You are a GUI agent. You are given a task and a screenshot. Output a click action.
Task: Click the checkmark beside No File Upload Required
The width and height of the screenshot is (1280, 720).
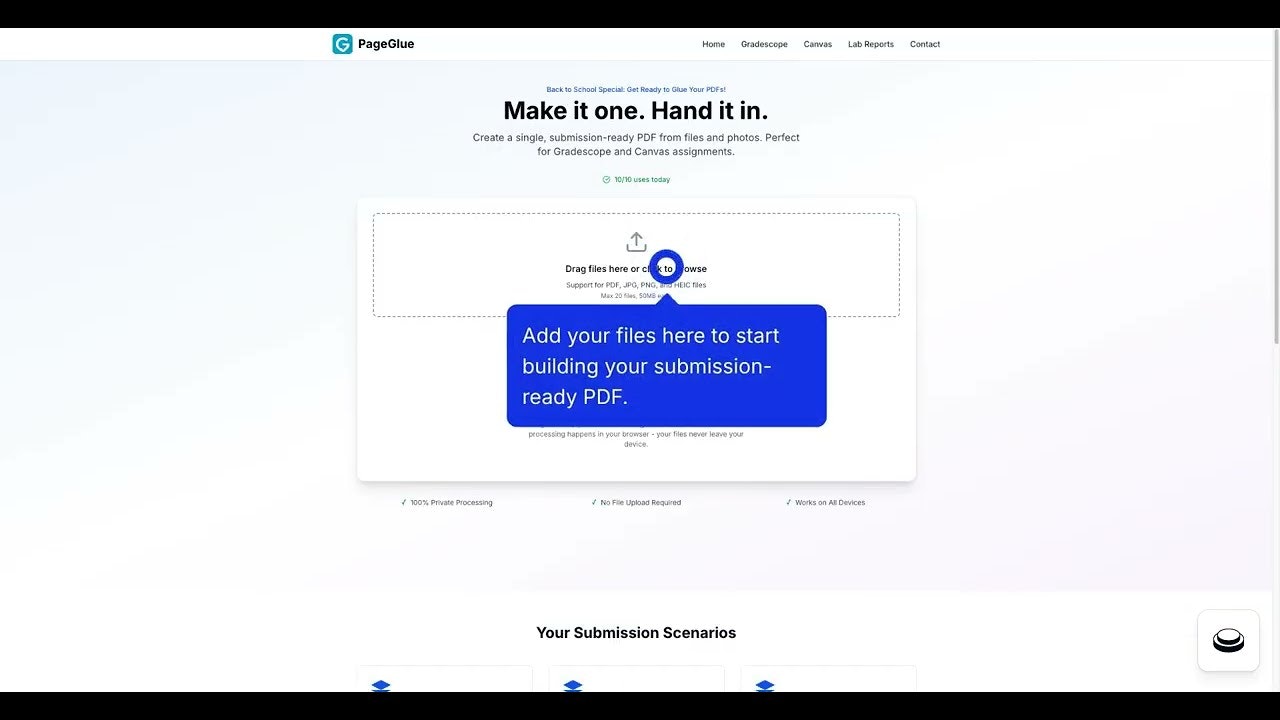coord(594,502)
